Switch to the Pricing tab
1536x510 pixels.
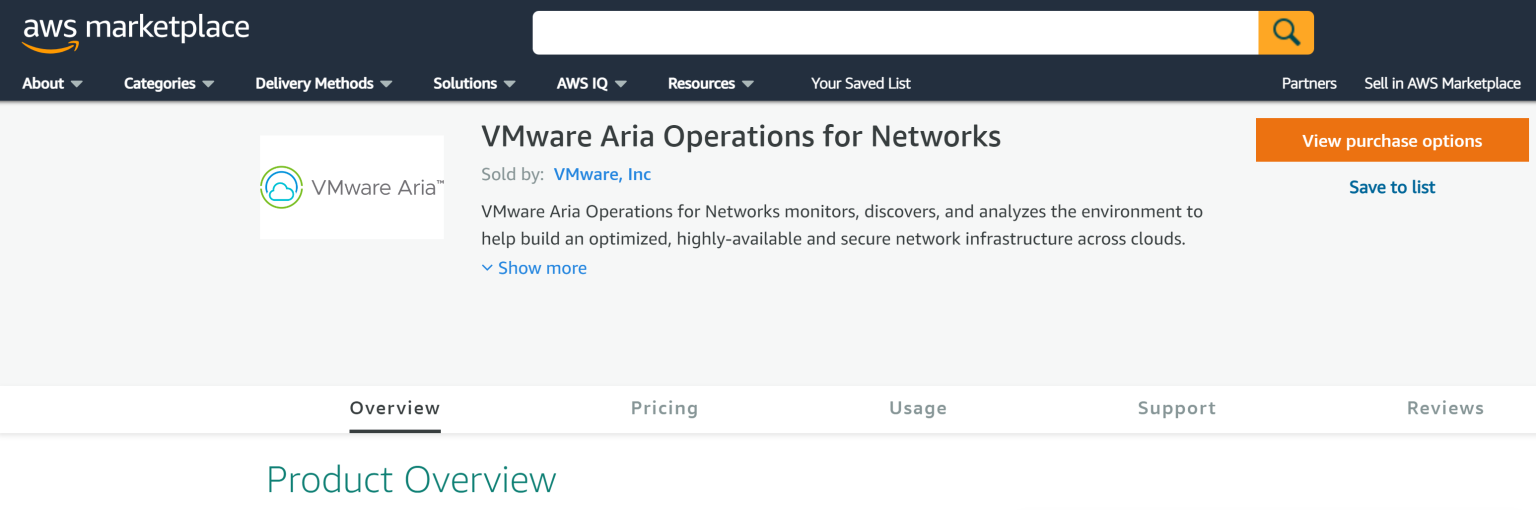click(x=664, y=408)
